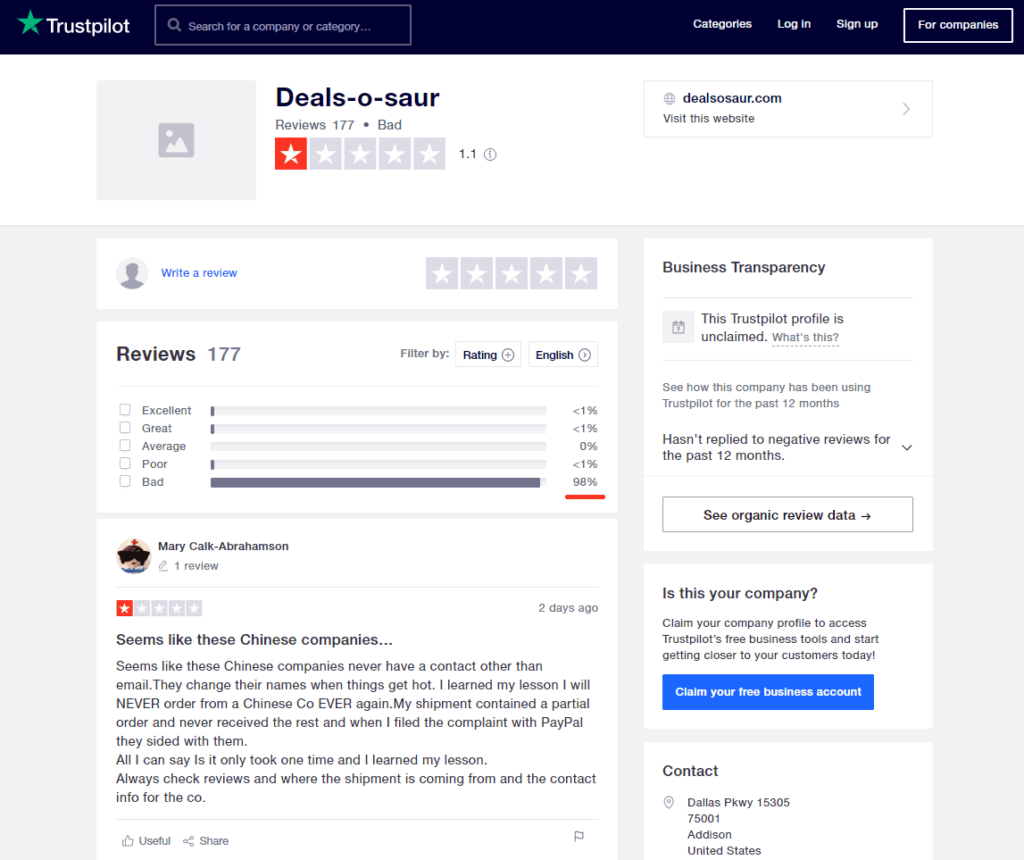Click the Average rating percentage bar
The image size is (1024, 860).
(x=378, y=447)
